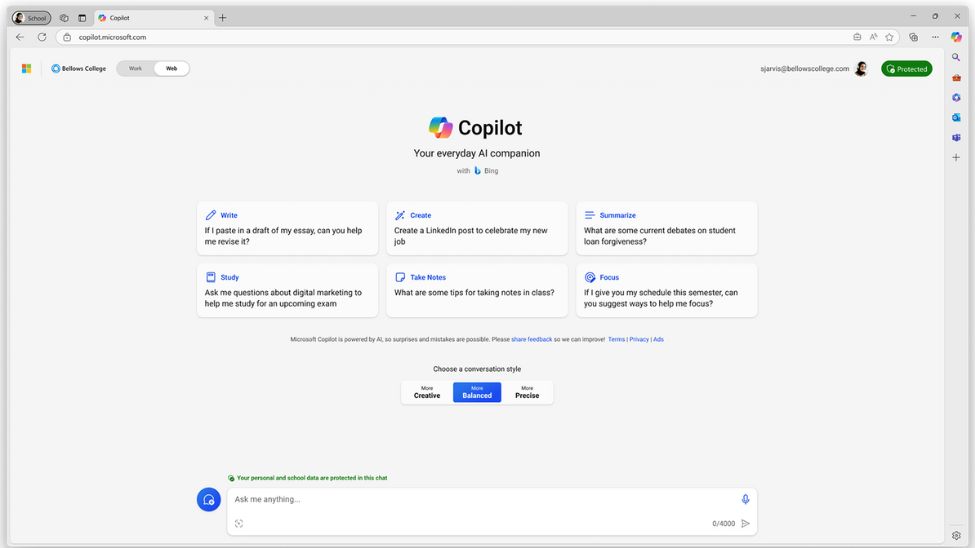Open the Write essay revision card
This screenshot has width=975, height=548.
tap(287, 228)
